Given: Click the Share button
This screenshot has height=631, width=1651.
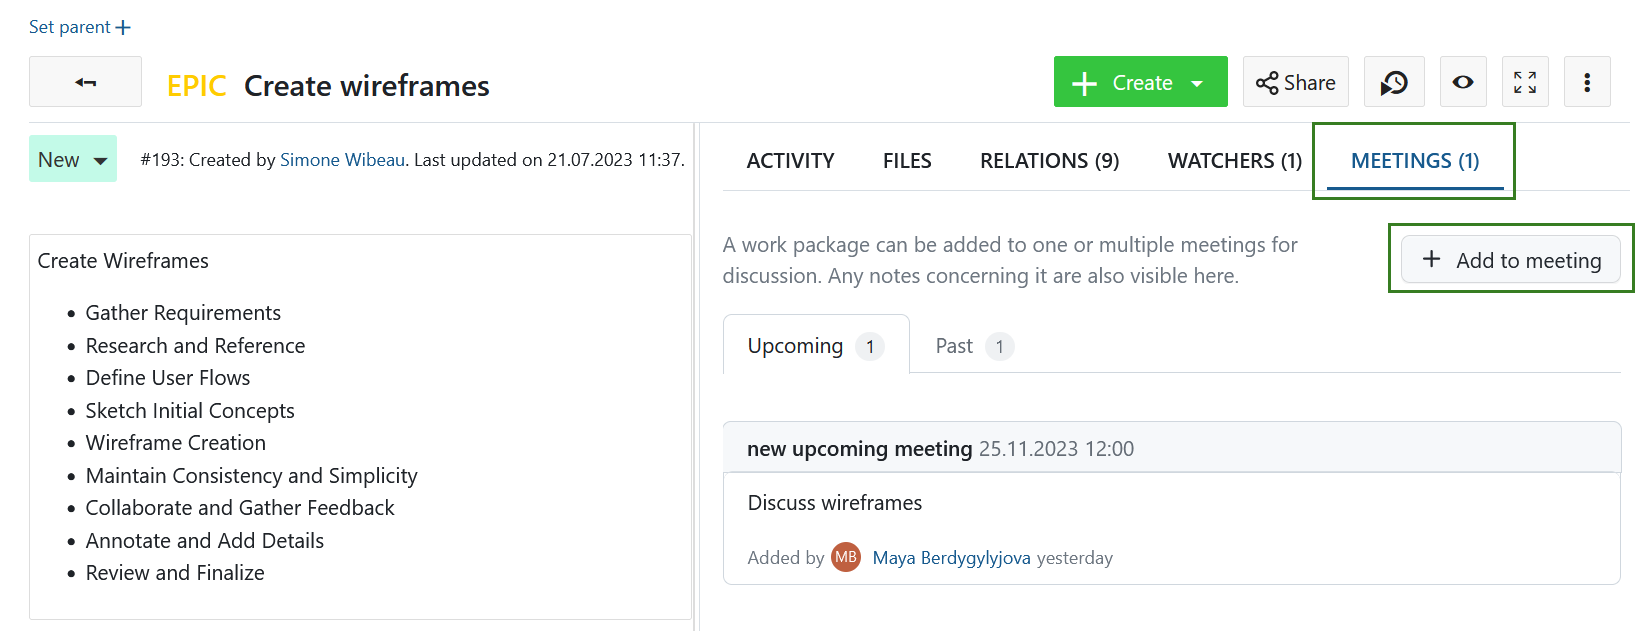Looking at the screenshot, I should 1296,82.
